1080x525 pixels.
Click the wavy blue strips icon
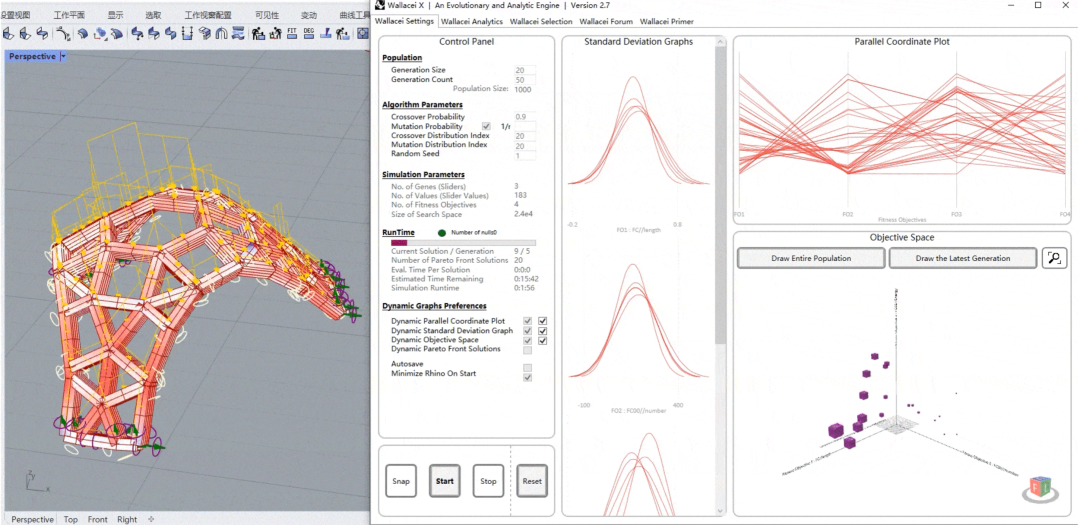[238, 33]
